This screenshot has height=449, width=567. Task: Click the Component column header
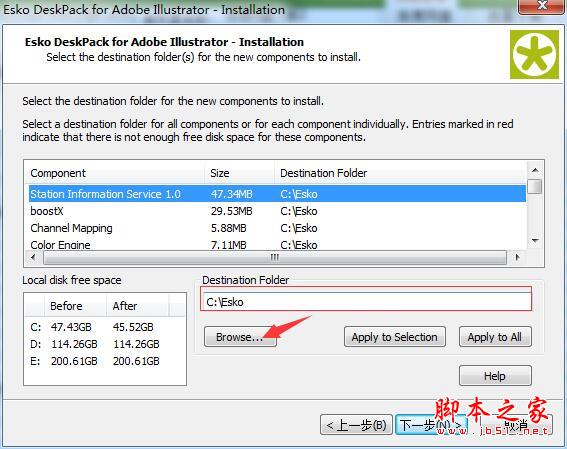(x=116, y=173)
